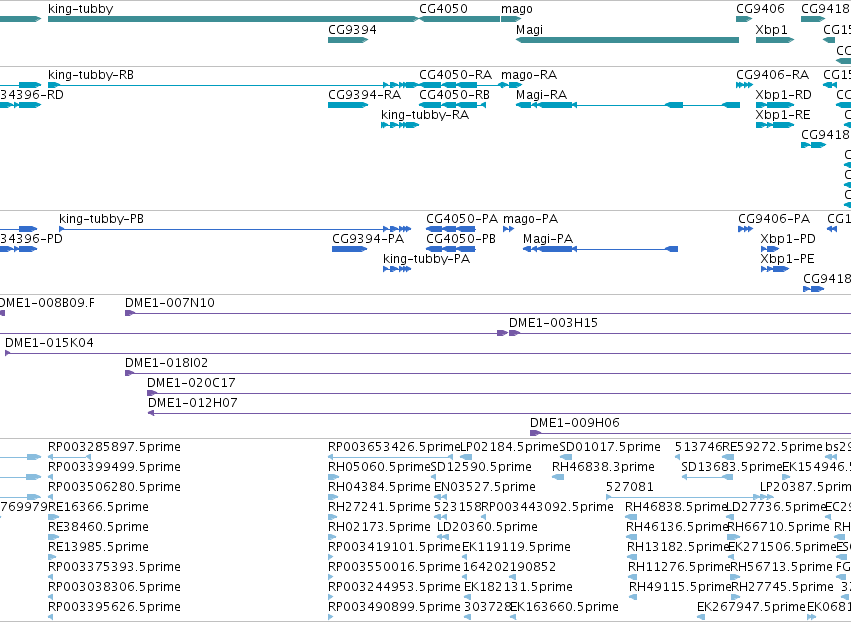The width and height of the screenshot is (851, 622).
Task: Select EST RP003244953.5prime
Action: (331, 596)
